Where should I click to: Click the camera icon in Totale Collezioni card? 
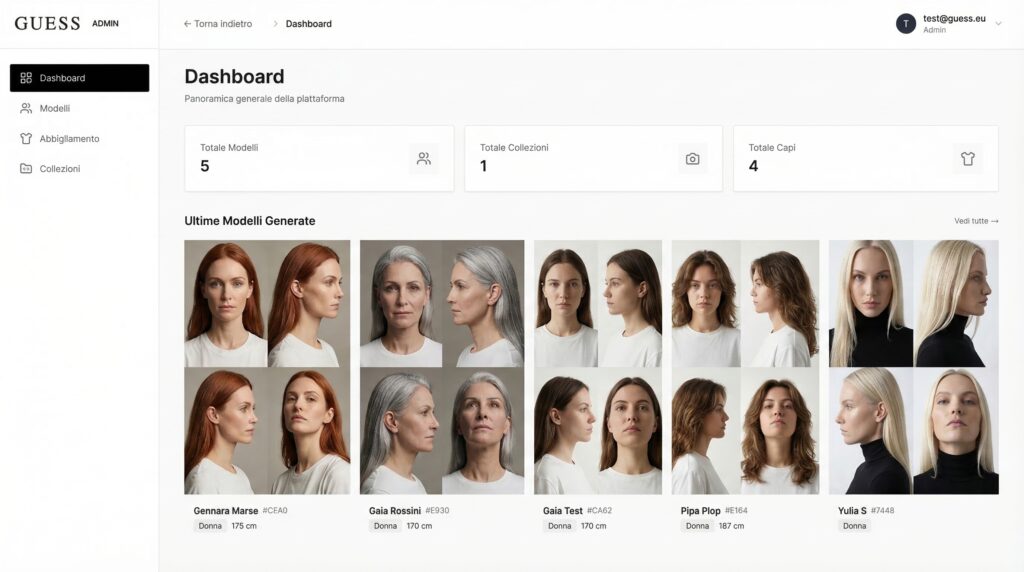point(692,158)
